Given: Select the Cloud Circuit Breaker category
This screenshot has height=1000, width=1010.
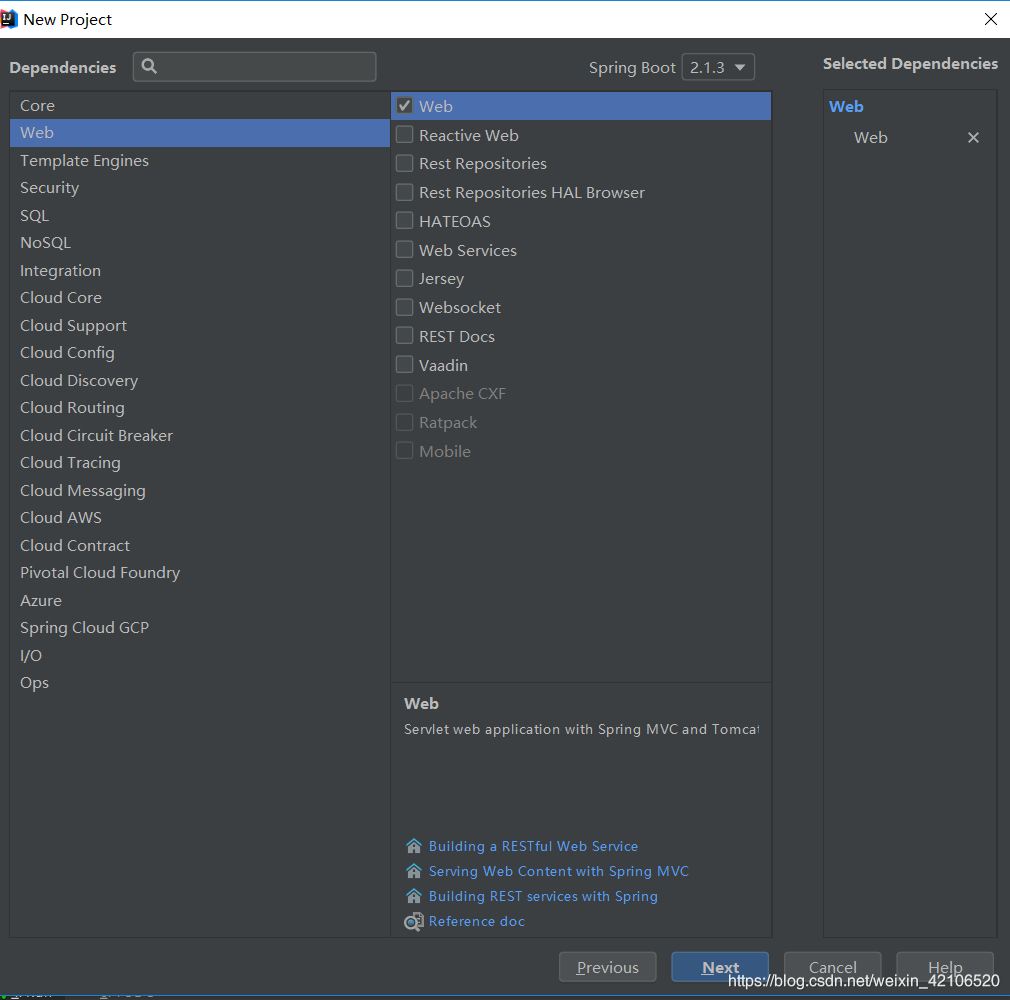Looking at the screenshot, I should pos(200,436).
